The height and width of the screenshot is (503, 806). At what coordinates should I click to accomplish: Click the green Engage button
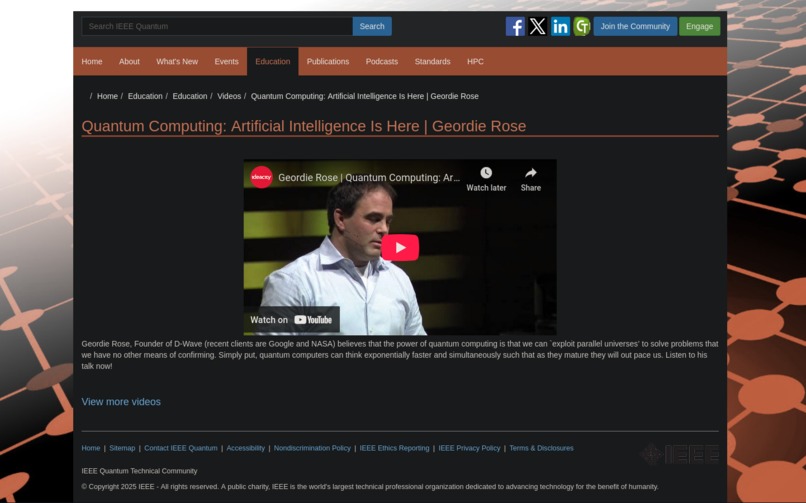[x=700, y=26]
